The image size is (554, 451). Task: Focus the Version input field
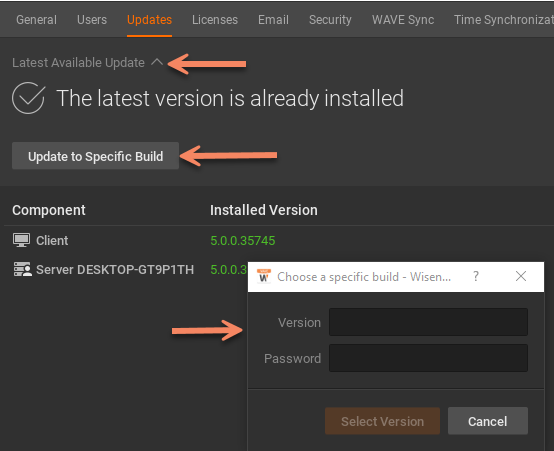[x=428, y=322]
